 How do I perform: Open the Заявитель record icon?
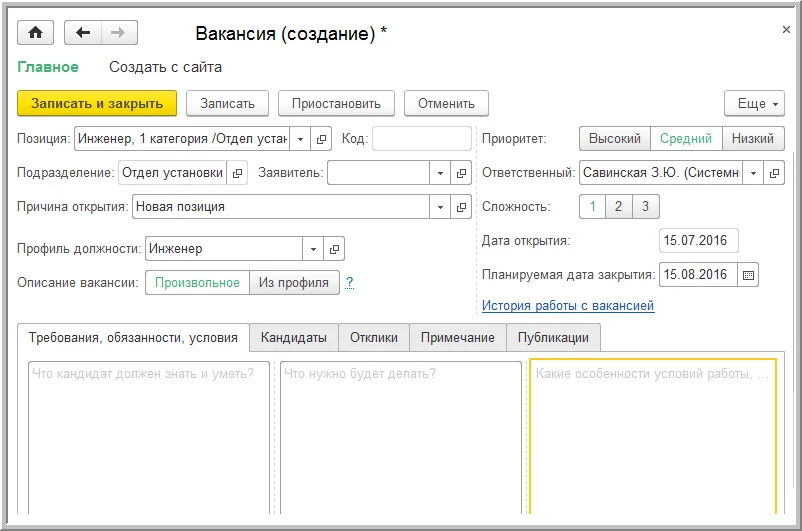[461, 173]
